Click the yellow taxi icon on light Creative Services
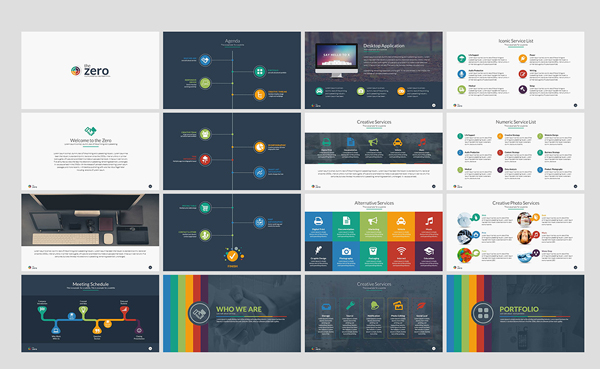 (x=398, y=142)
